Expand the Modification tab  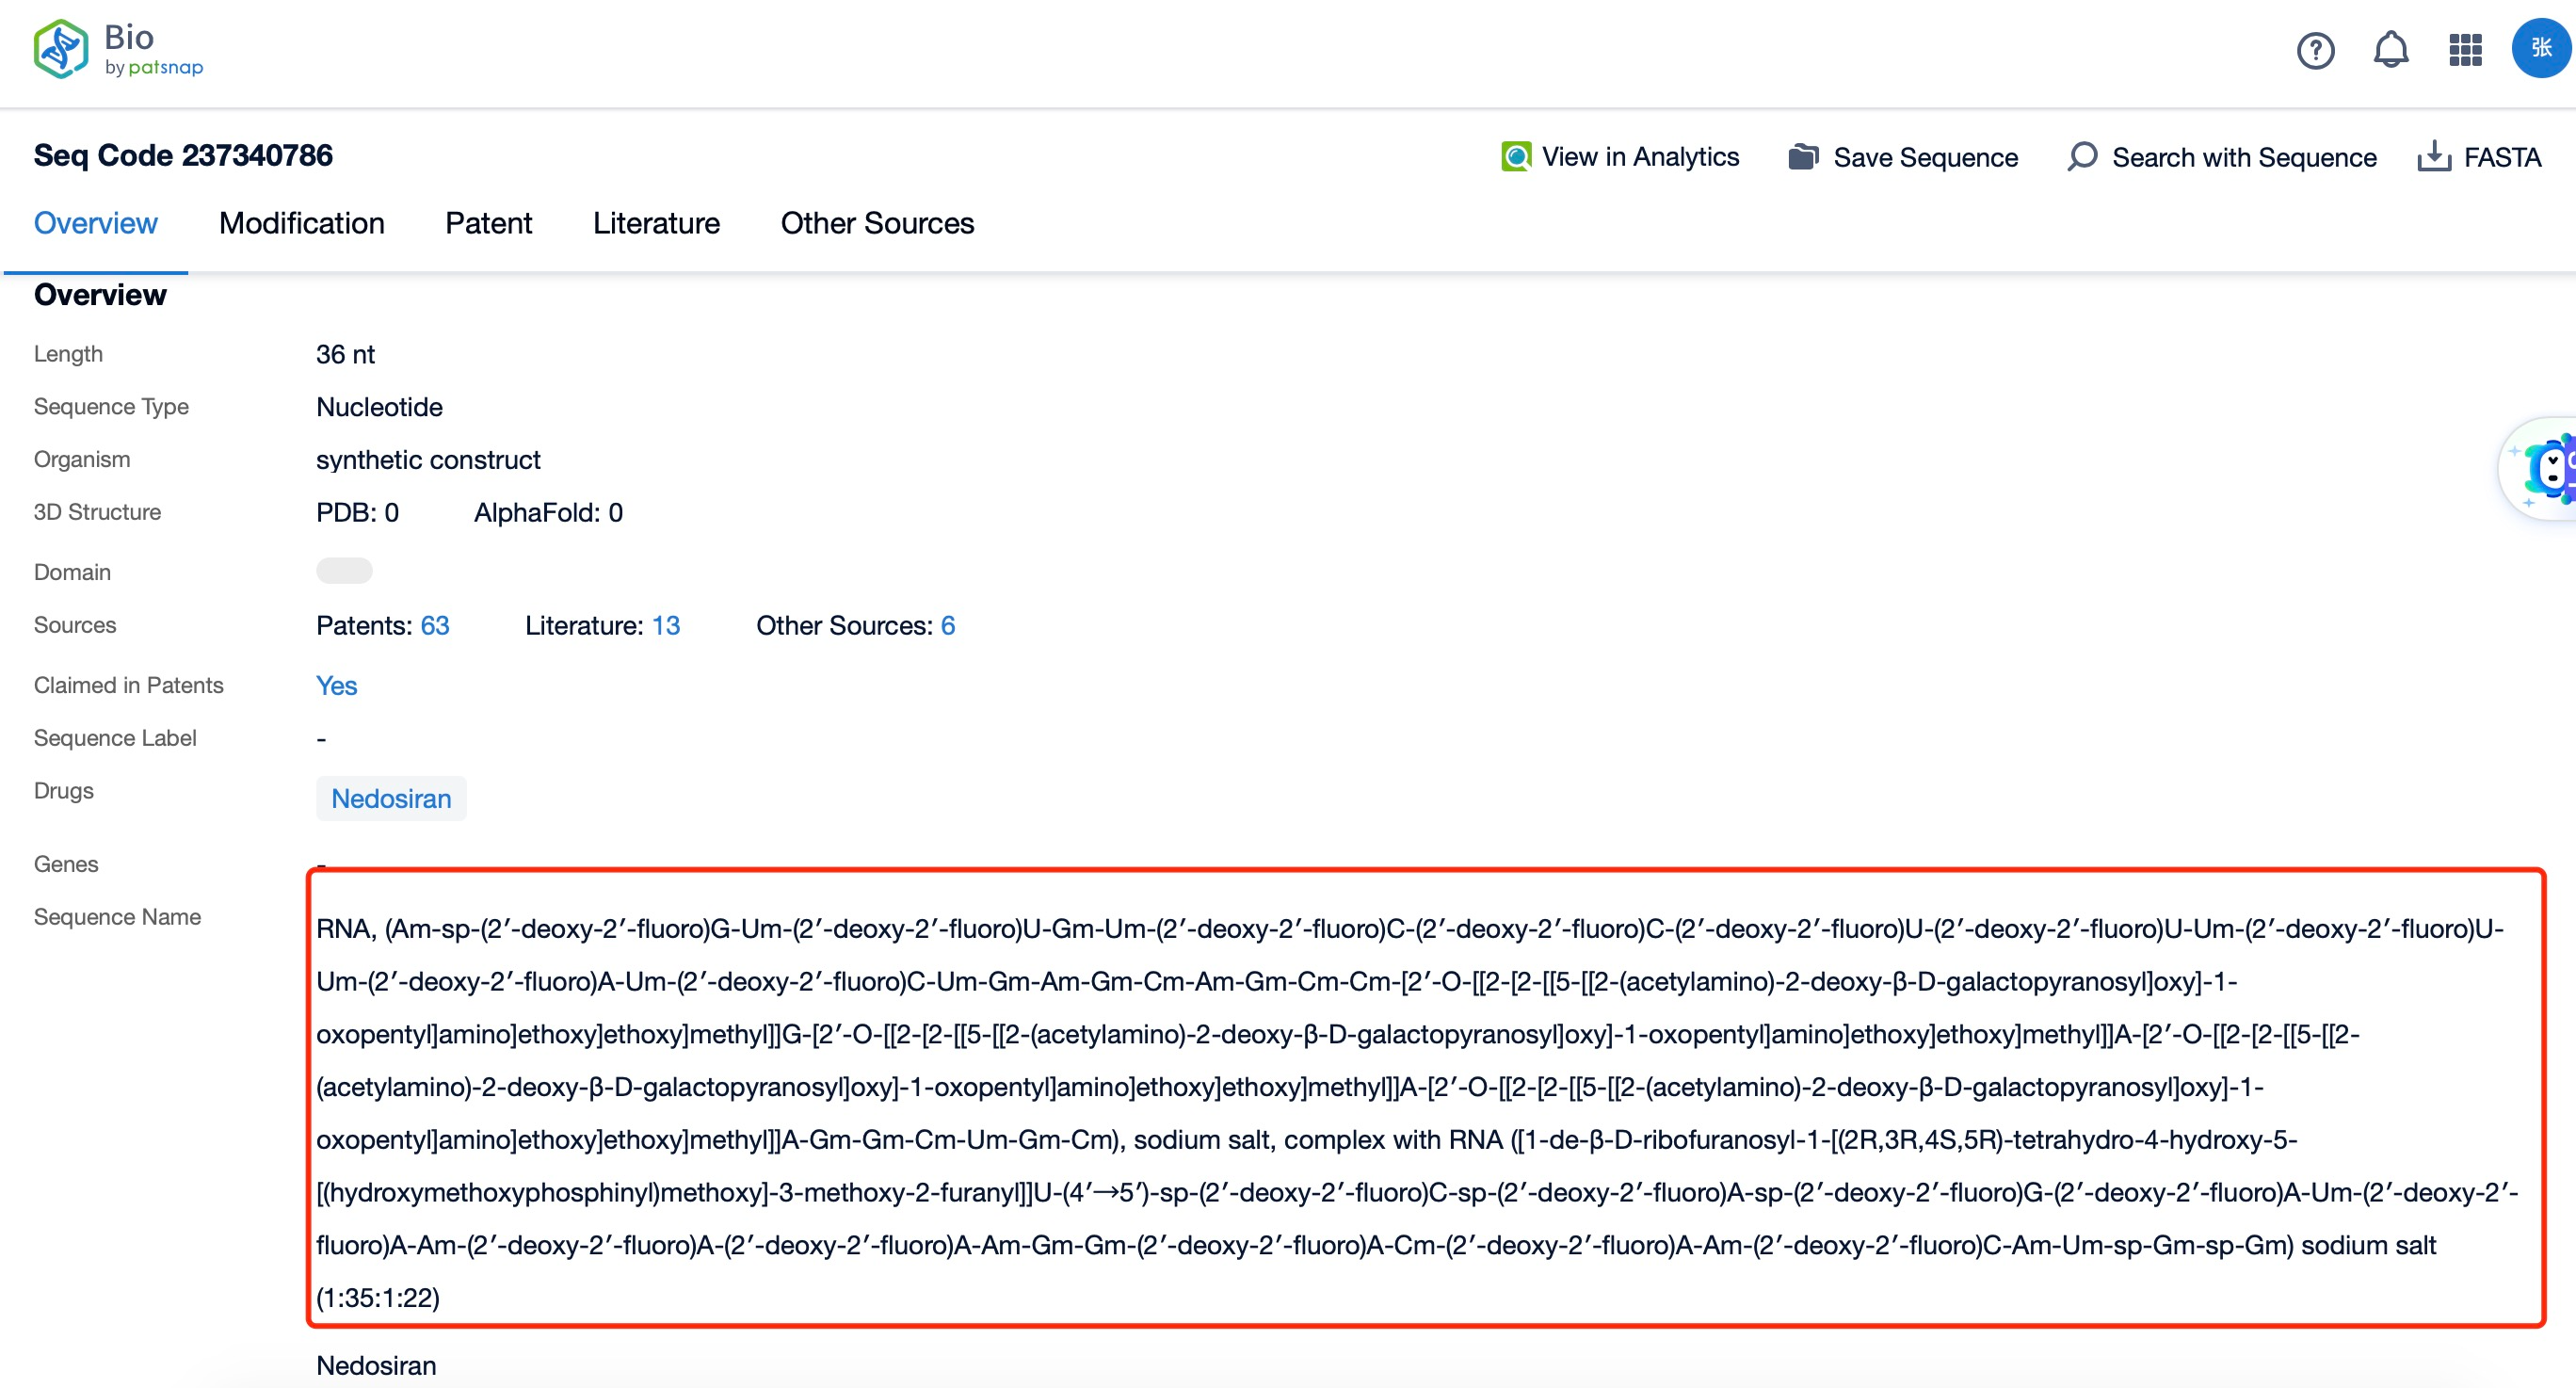(x=300, y=224)
